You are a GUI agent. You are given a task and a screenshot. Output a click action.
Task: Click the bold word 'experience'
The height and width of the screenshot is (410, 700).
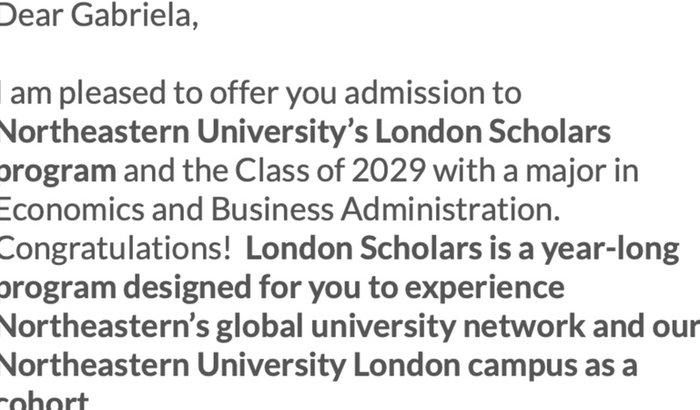[483, 287]
